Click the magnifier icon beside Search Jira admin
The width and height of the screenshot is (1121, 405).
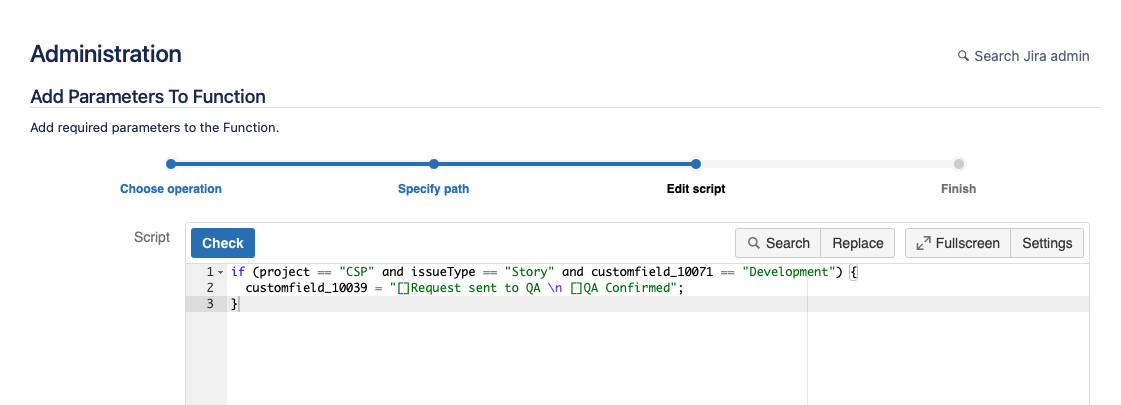coord(963,56)
